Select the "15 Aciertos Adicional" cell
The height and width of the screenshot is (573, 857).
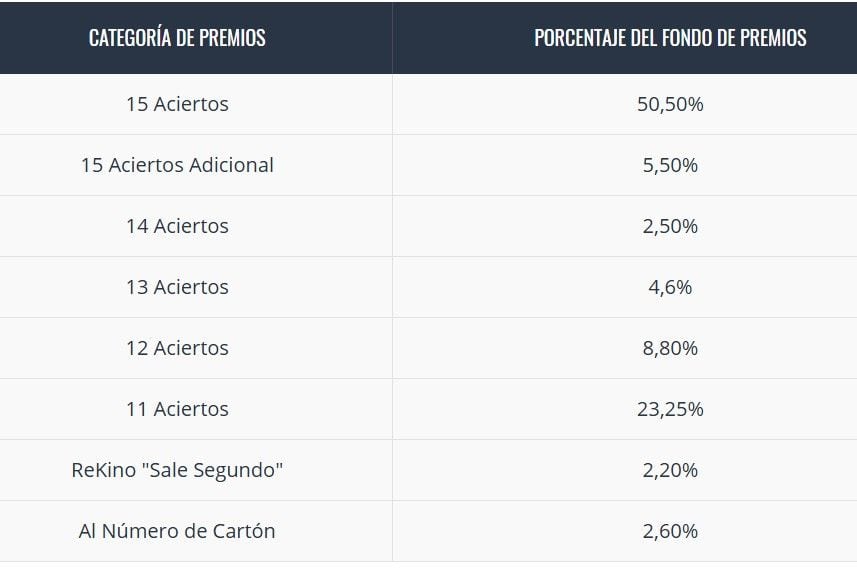[x=177, y=165]
